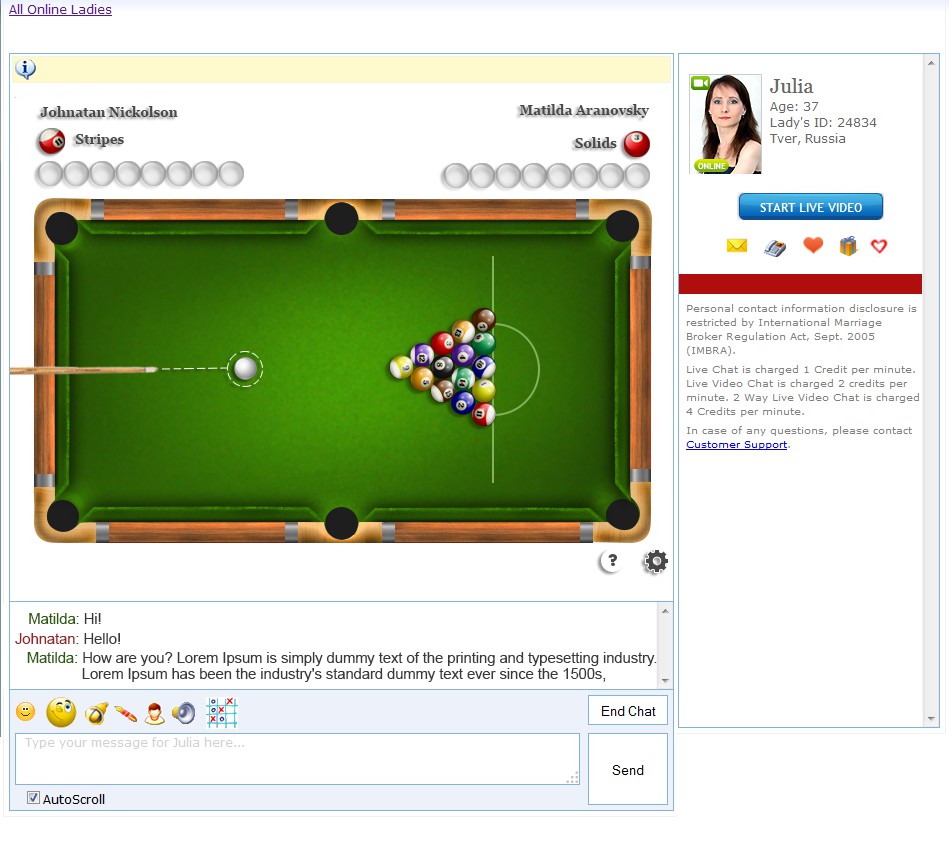The width and height of the screenshot is (949, 850).
Task: Click the white cue ball on the table
Action: tap(245, 369)
